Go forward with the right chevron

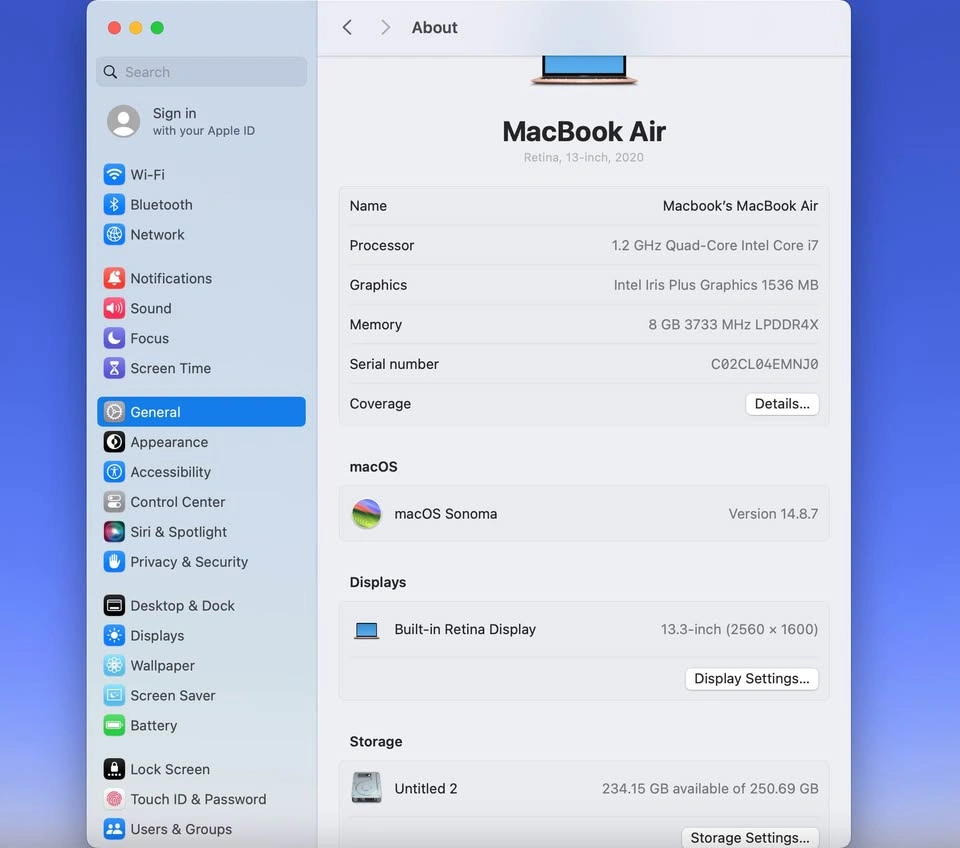(x=385, y=28)
